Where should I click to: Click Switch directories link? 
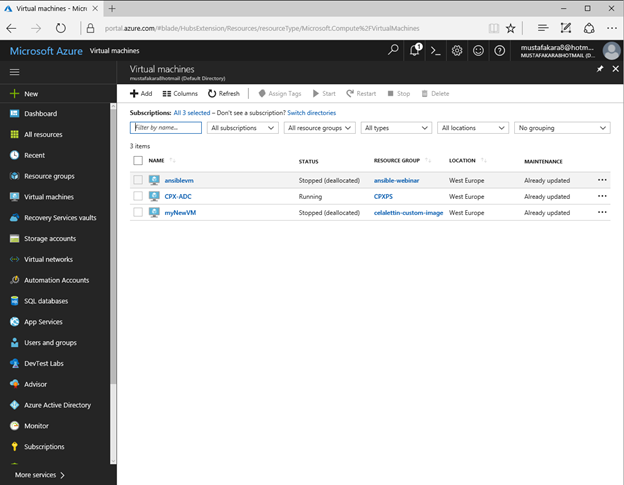click(312, 113)
